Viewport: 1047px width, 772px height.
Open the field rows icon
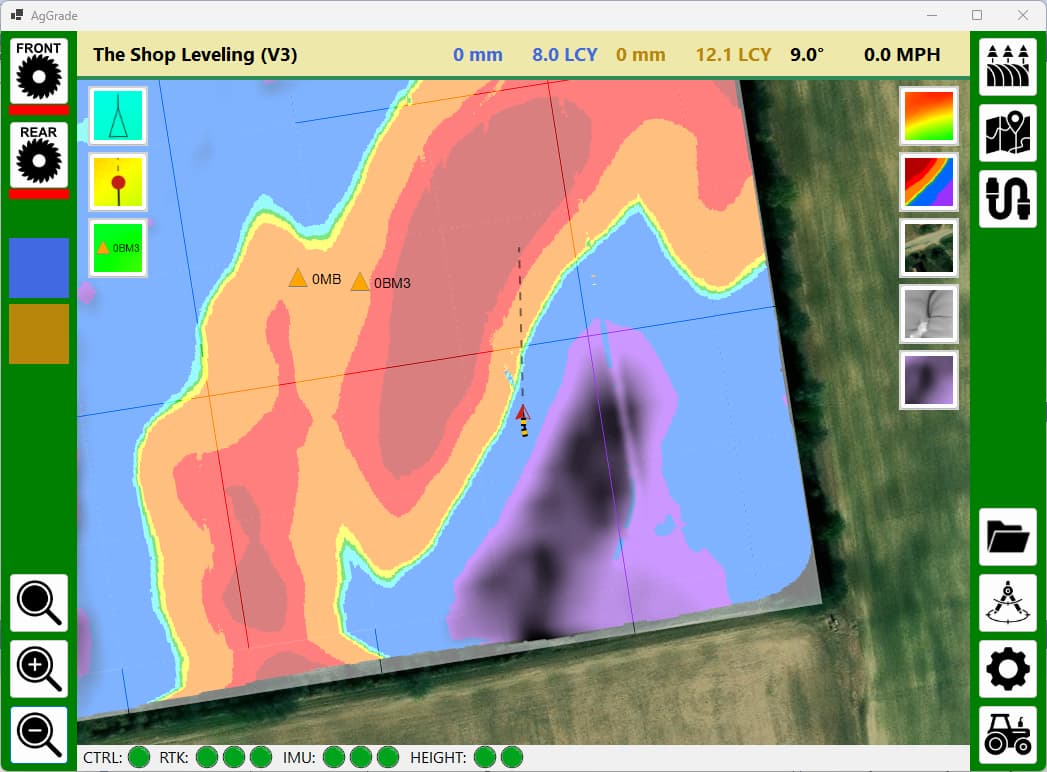click(1007, 67)
